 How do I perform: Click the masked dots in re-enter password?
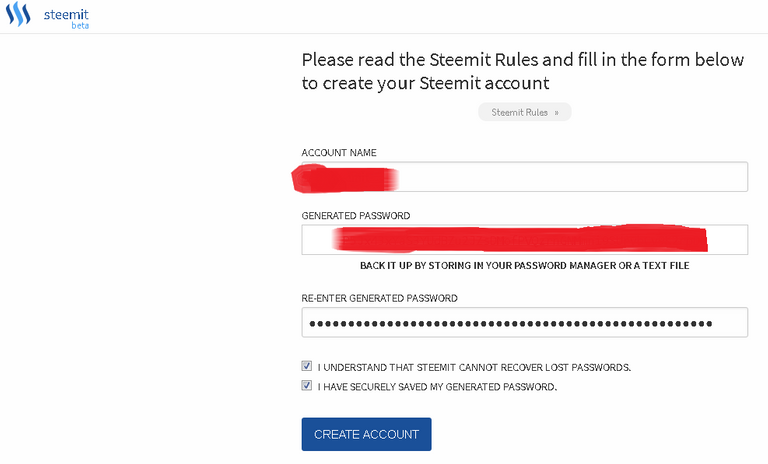(510, 323)
